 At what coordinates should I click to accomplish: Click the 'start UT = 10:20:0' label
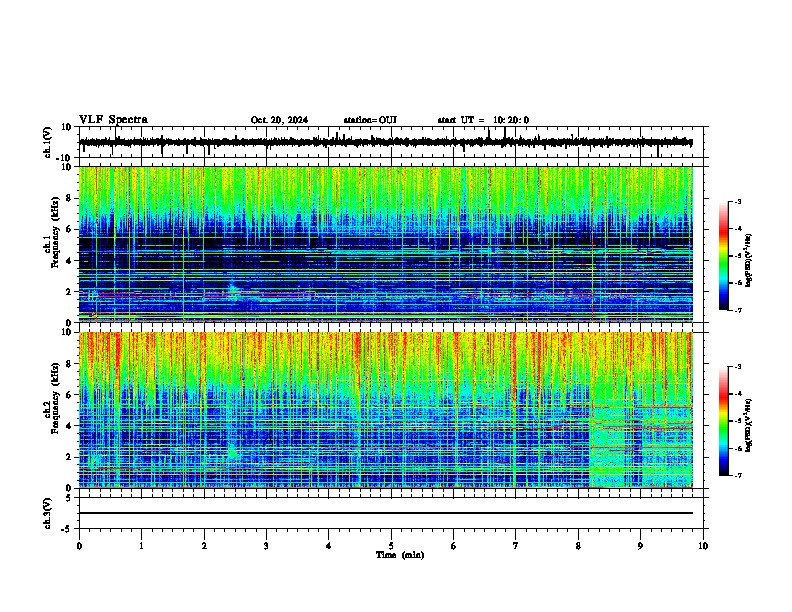click(483, 120)
